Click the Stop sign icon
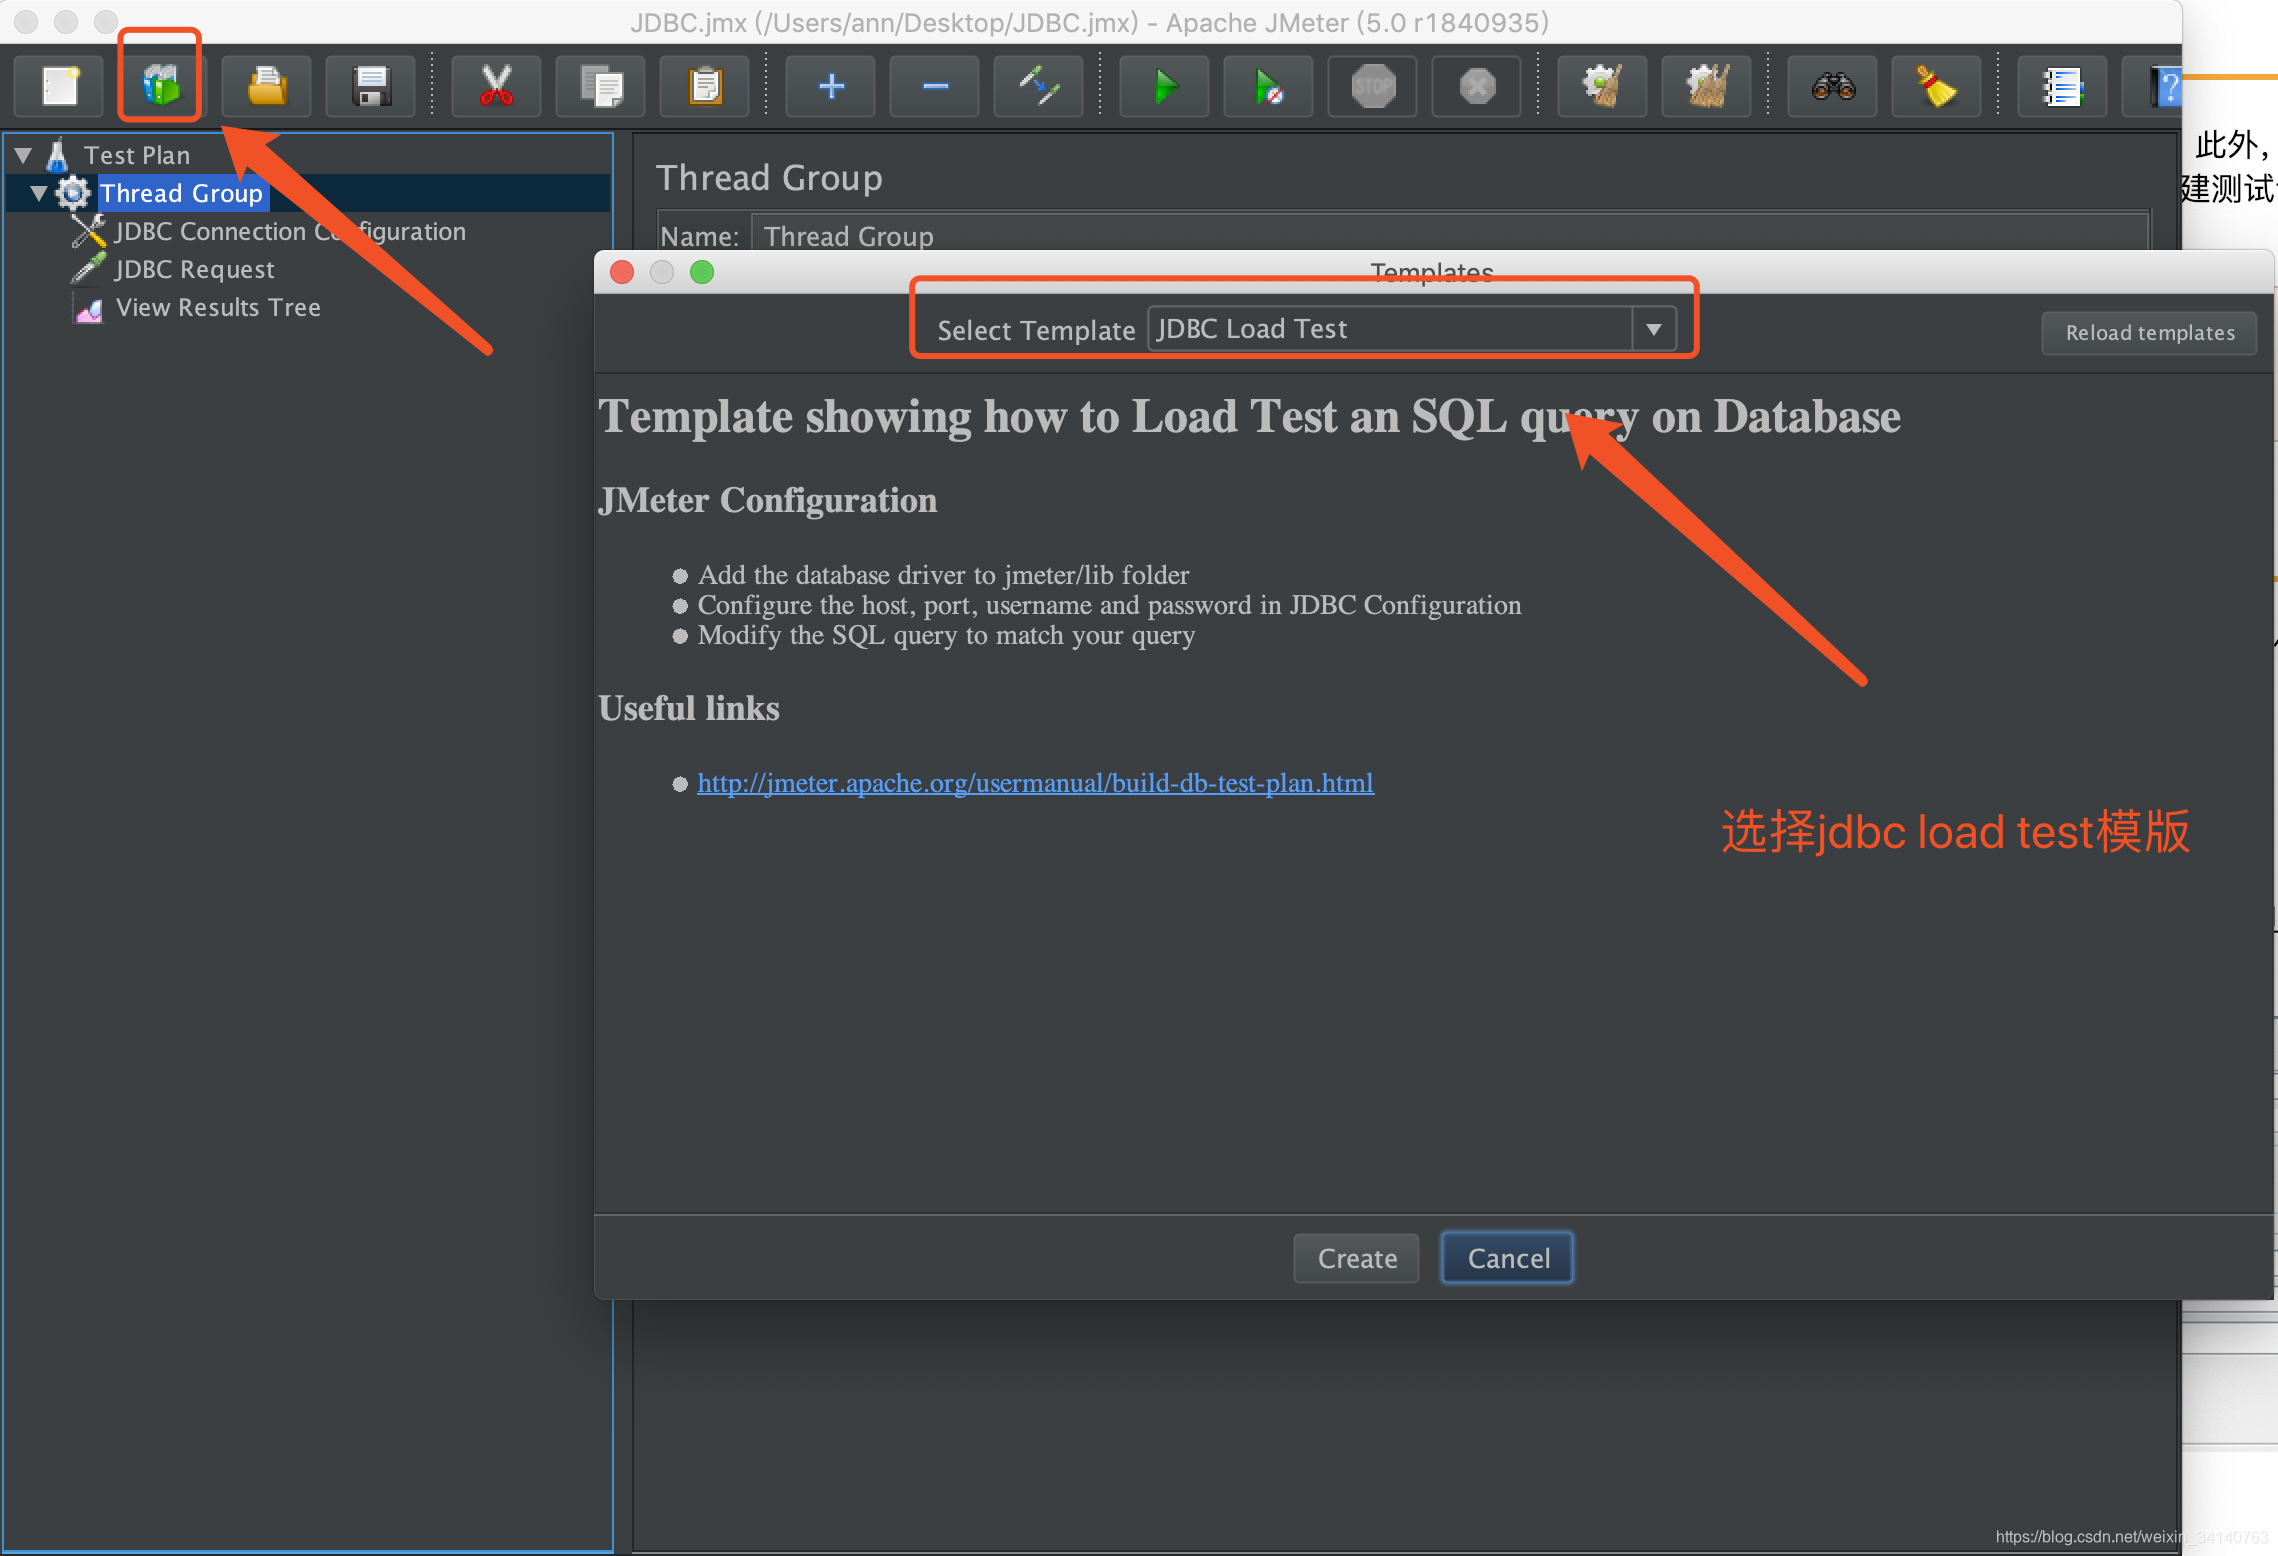The image size is (2278, 1556). 1373,86
